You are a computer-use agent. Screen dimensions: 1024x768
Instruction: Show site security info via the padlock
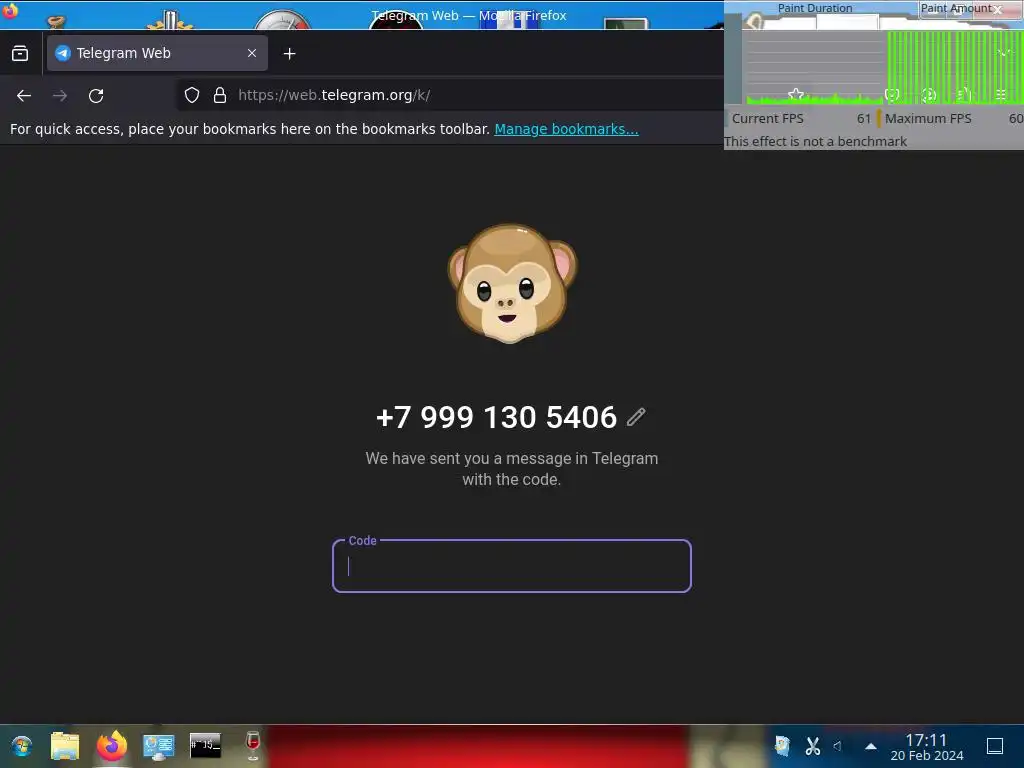[x=220, y=95]
